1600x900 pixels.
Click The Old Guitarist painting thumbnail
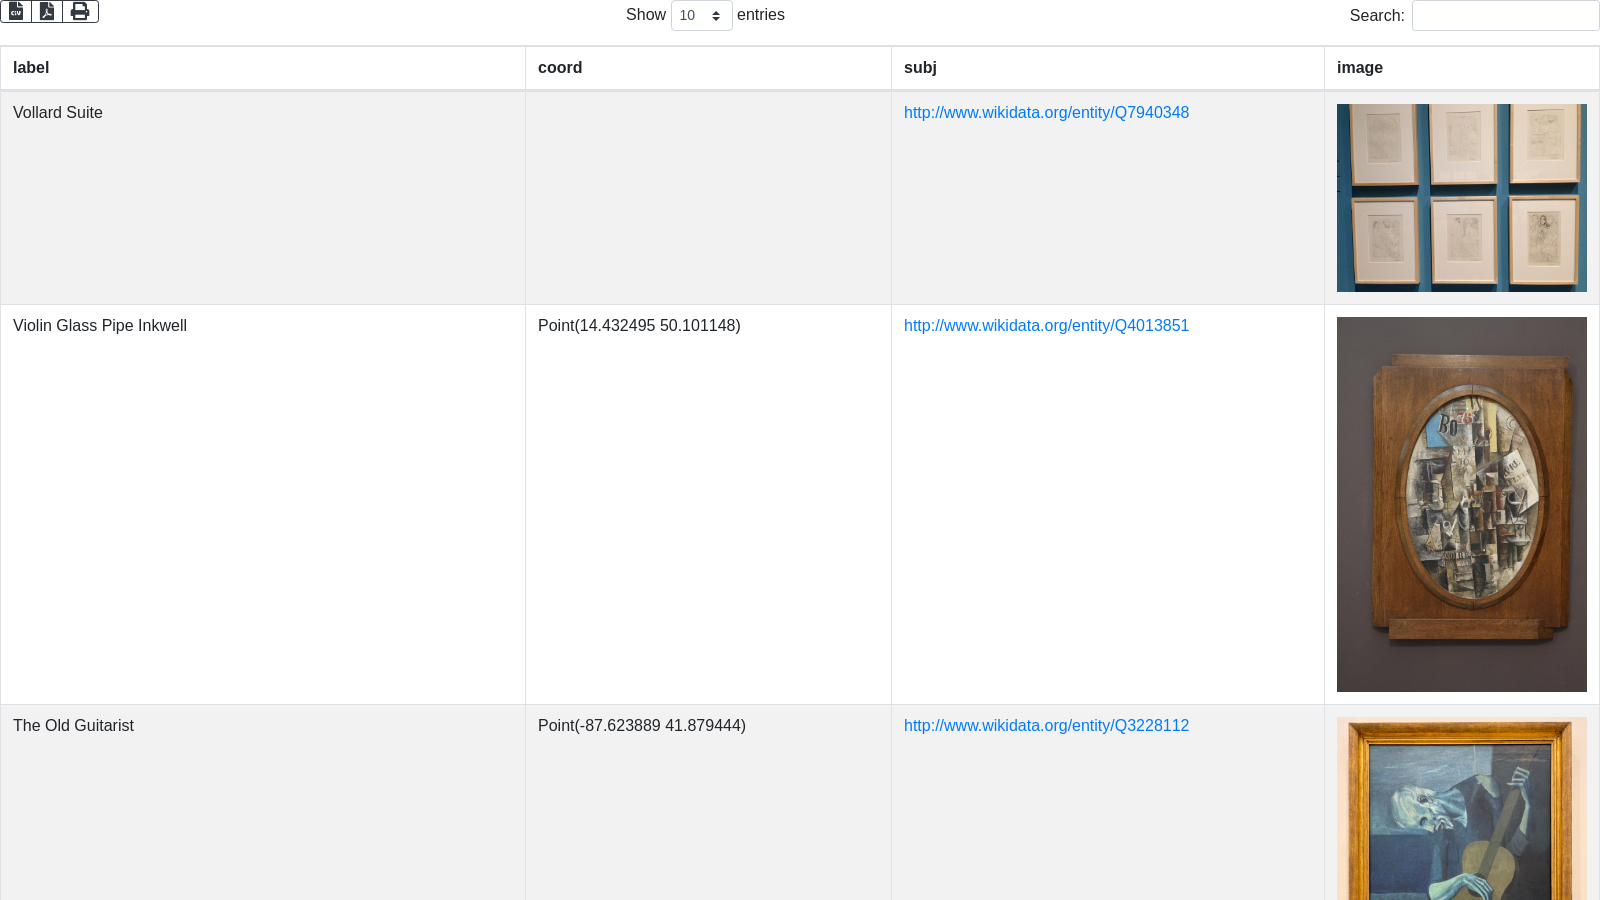click(1461, 808)
